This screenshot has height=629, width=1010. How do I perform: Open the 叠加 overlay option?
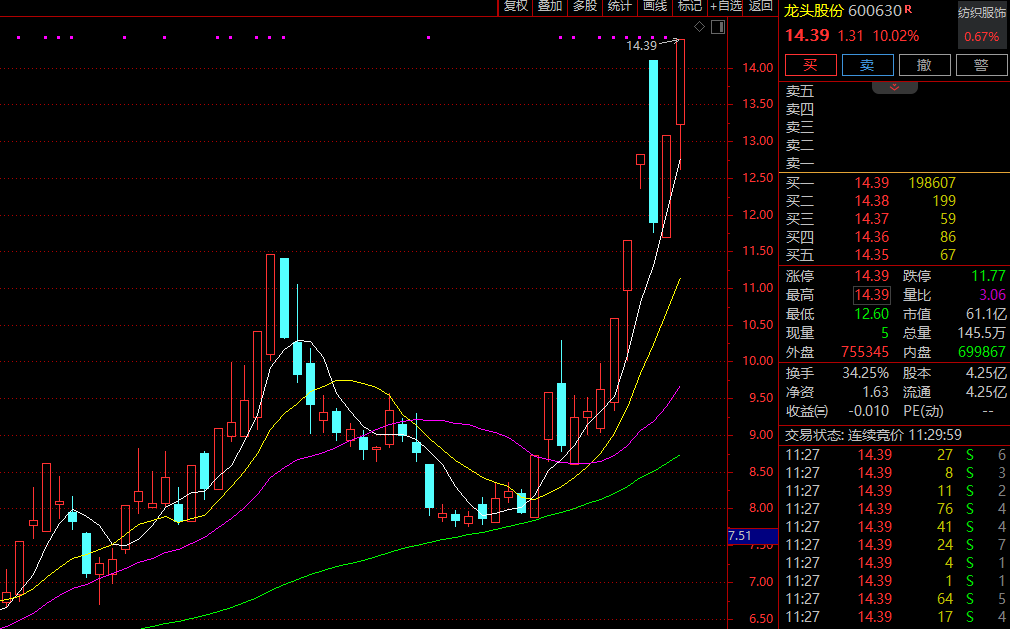pyautogui.click(x=550, y=6)
